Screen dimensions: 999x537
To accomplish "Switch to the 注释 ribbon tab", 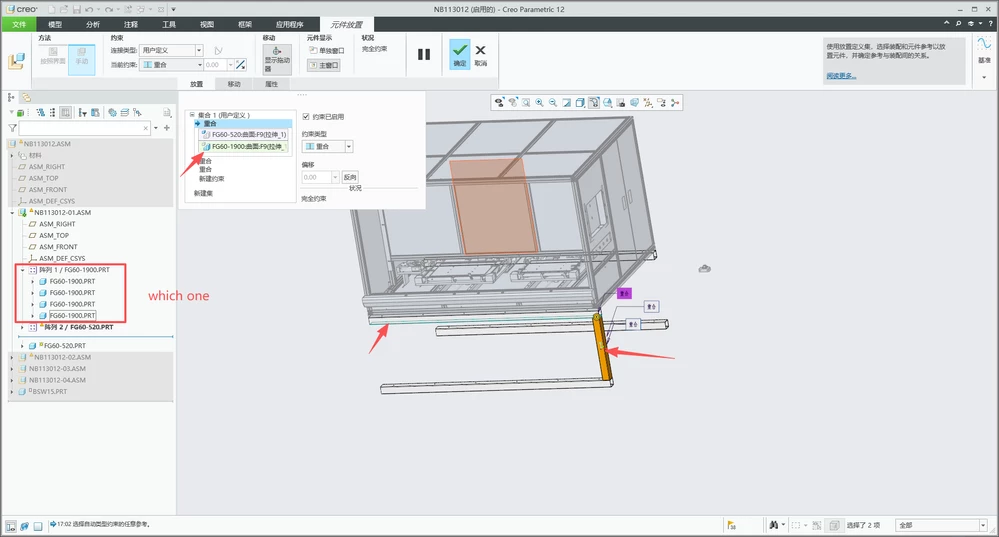I will point(131,24).
